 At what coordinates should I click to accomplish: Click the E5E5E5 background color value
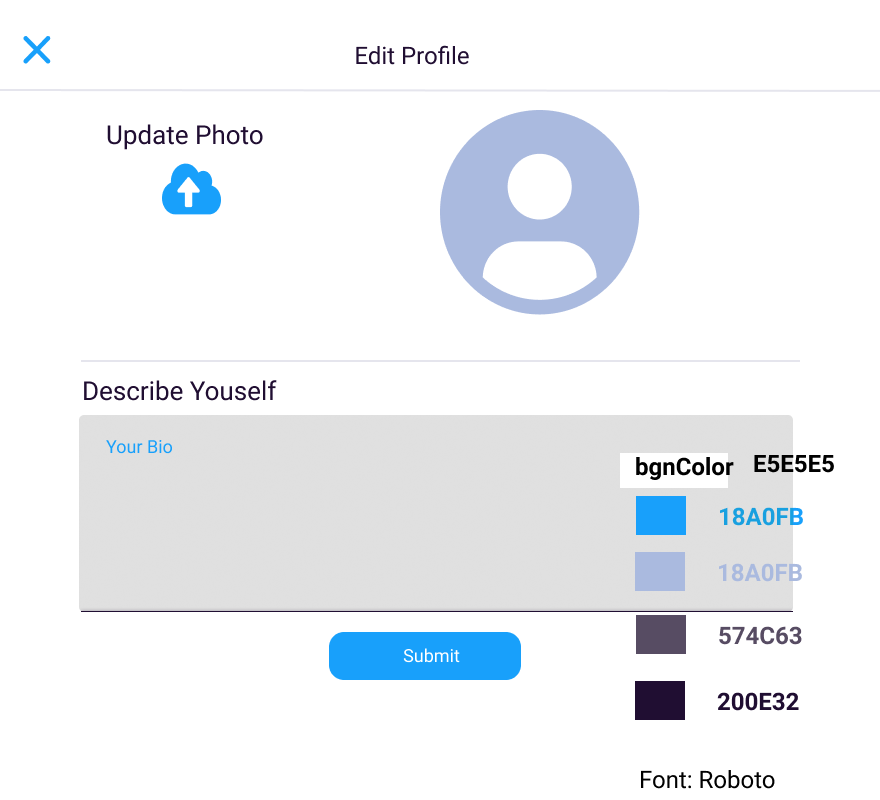point(794,464)
